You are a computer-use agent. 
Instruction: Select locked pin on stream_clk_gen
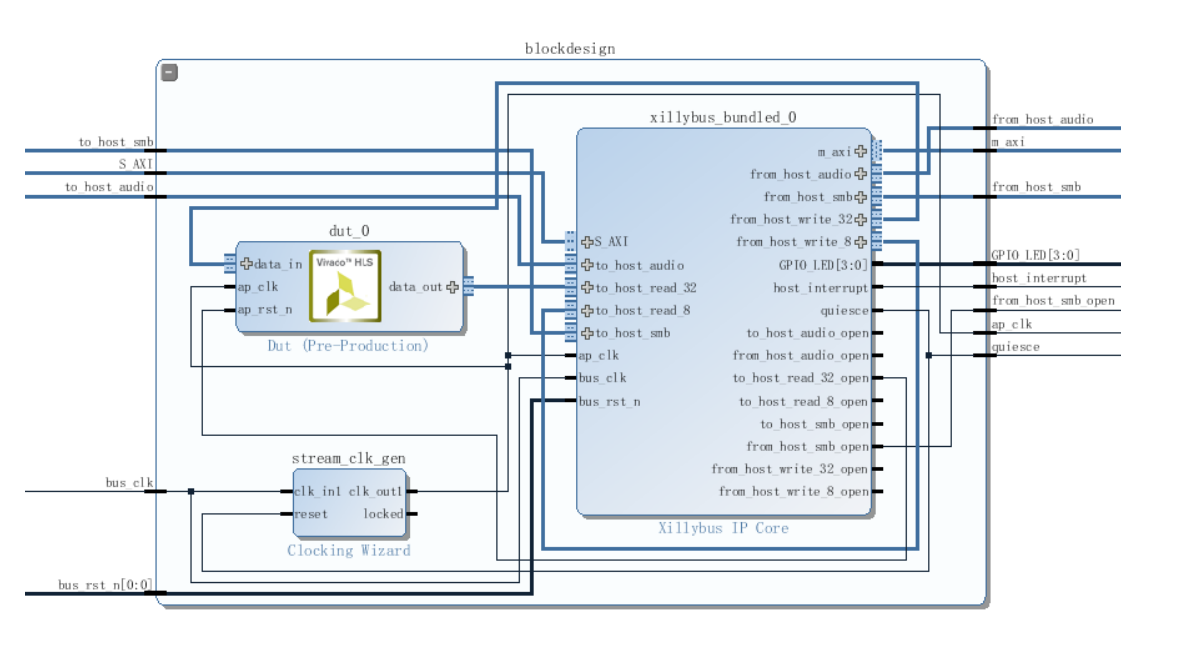[x=383, y=514]
